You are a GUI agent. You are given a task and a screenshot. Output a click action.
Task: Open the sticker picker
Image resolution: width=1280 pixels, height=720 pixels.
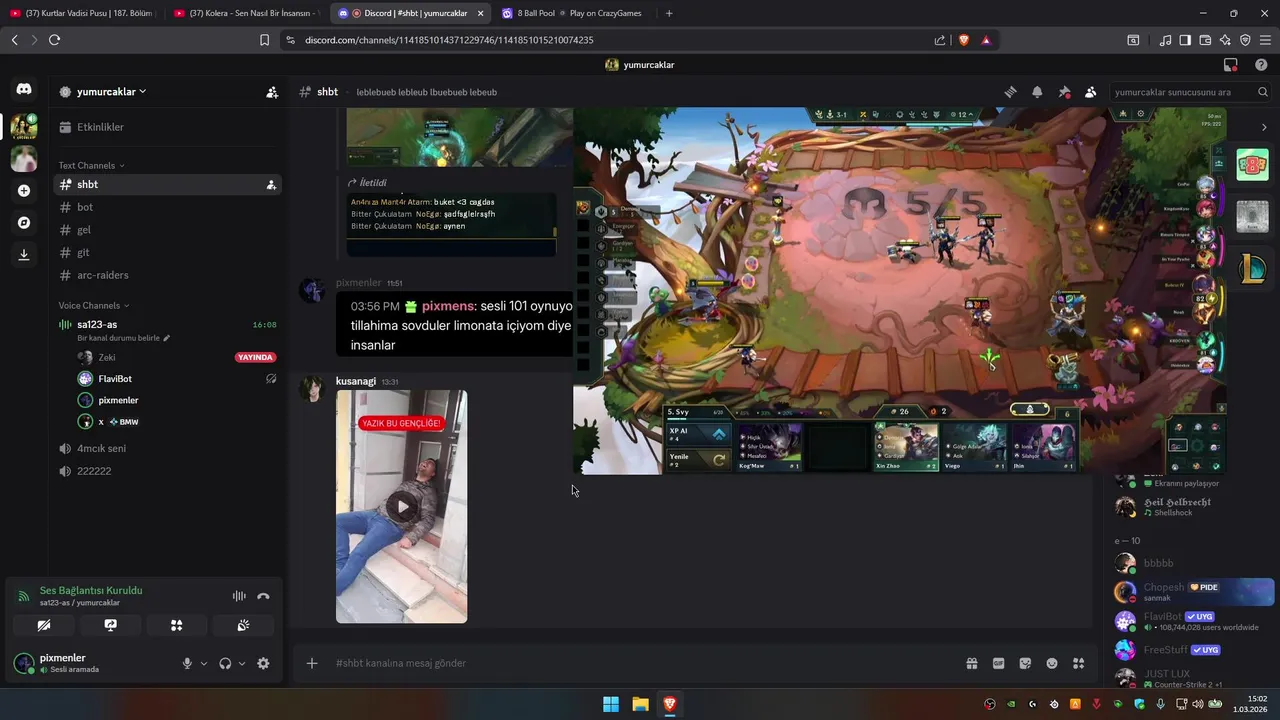tap(1025, 663)
